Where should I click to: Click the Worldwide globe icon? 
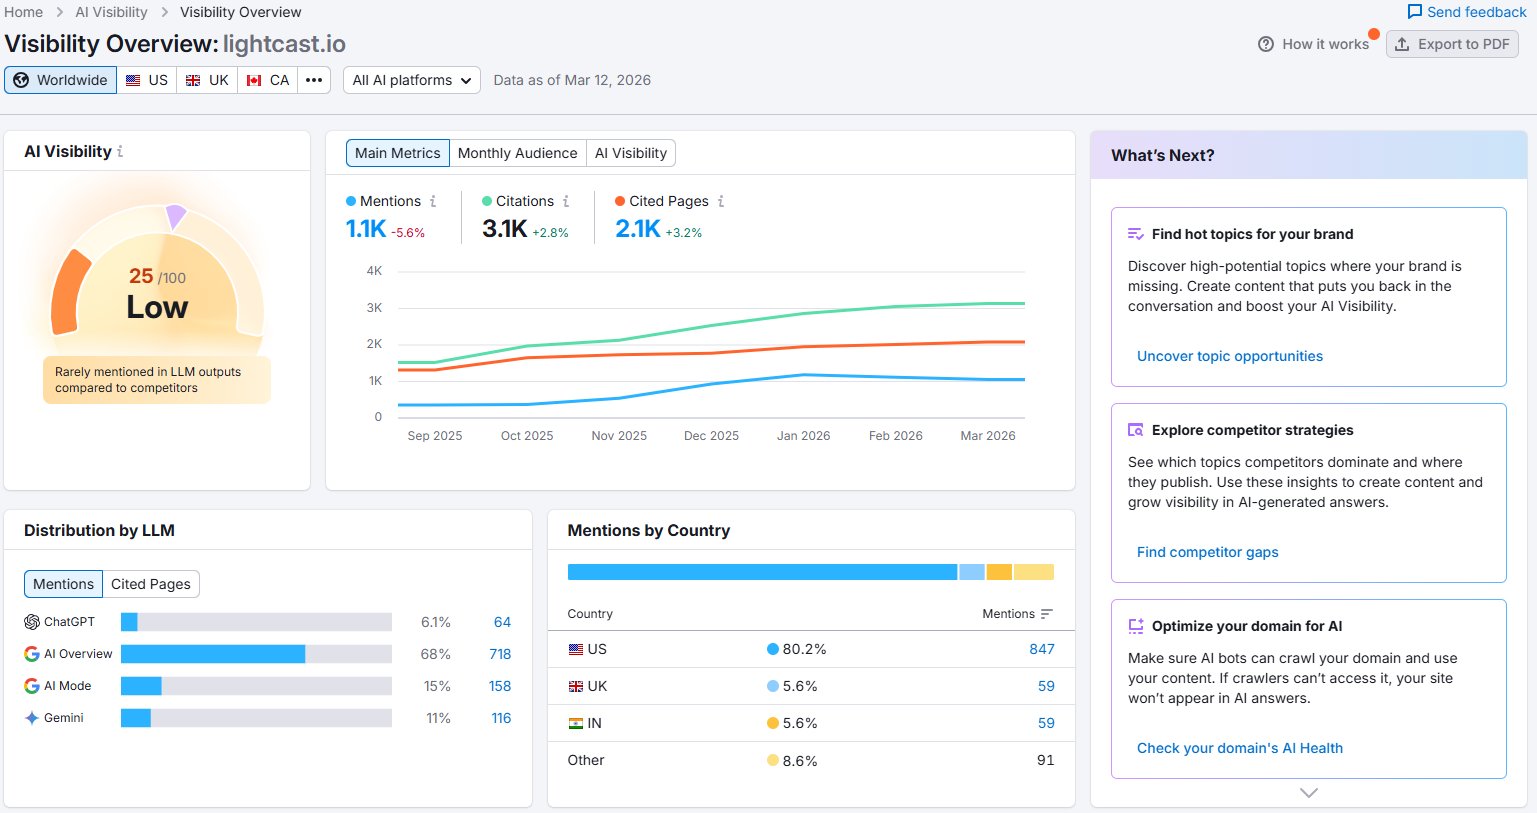coord(21,80)
